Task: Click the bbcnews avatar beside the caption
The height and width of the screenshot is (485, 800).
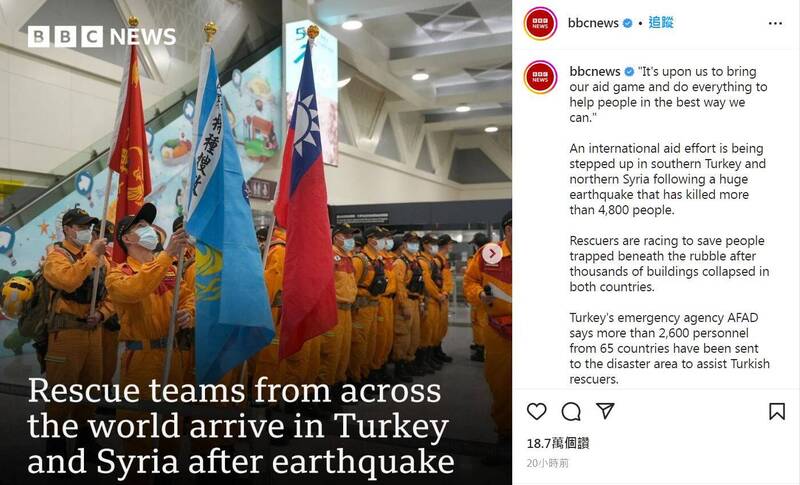Action: pos(540,76)
